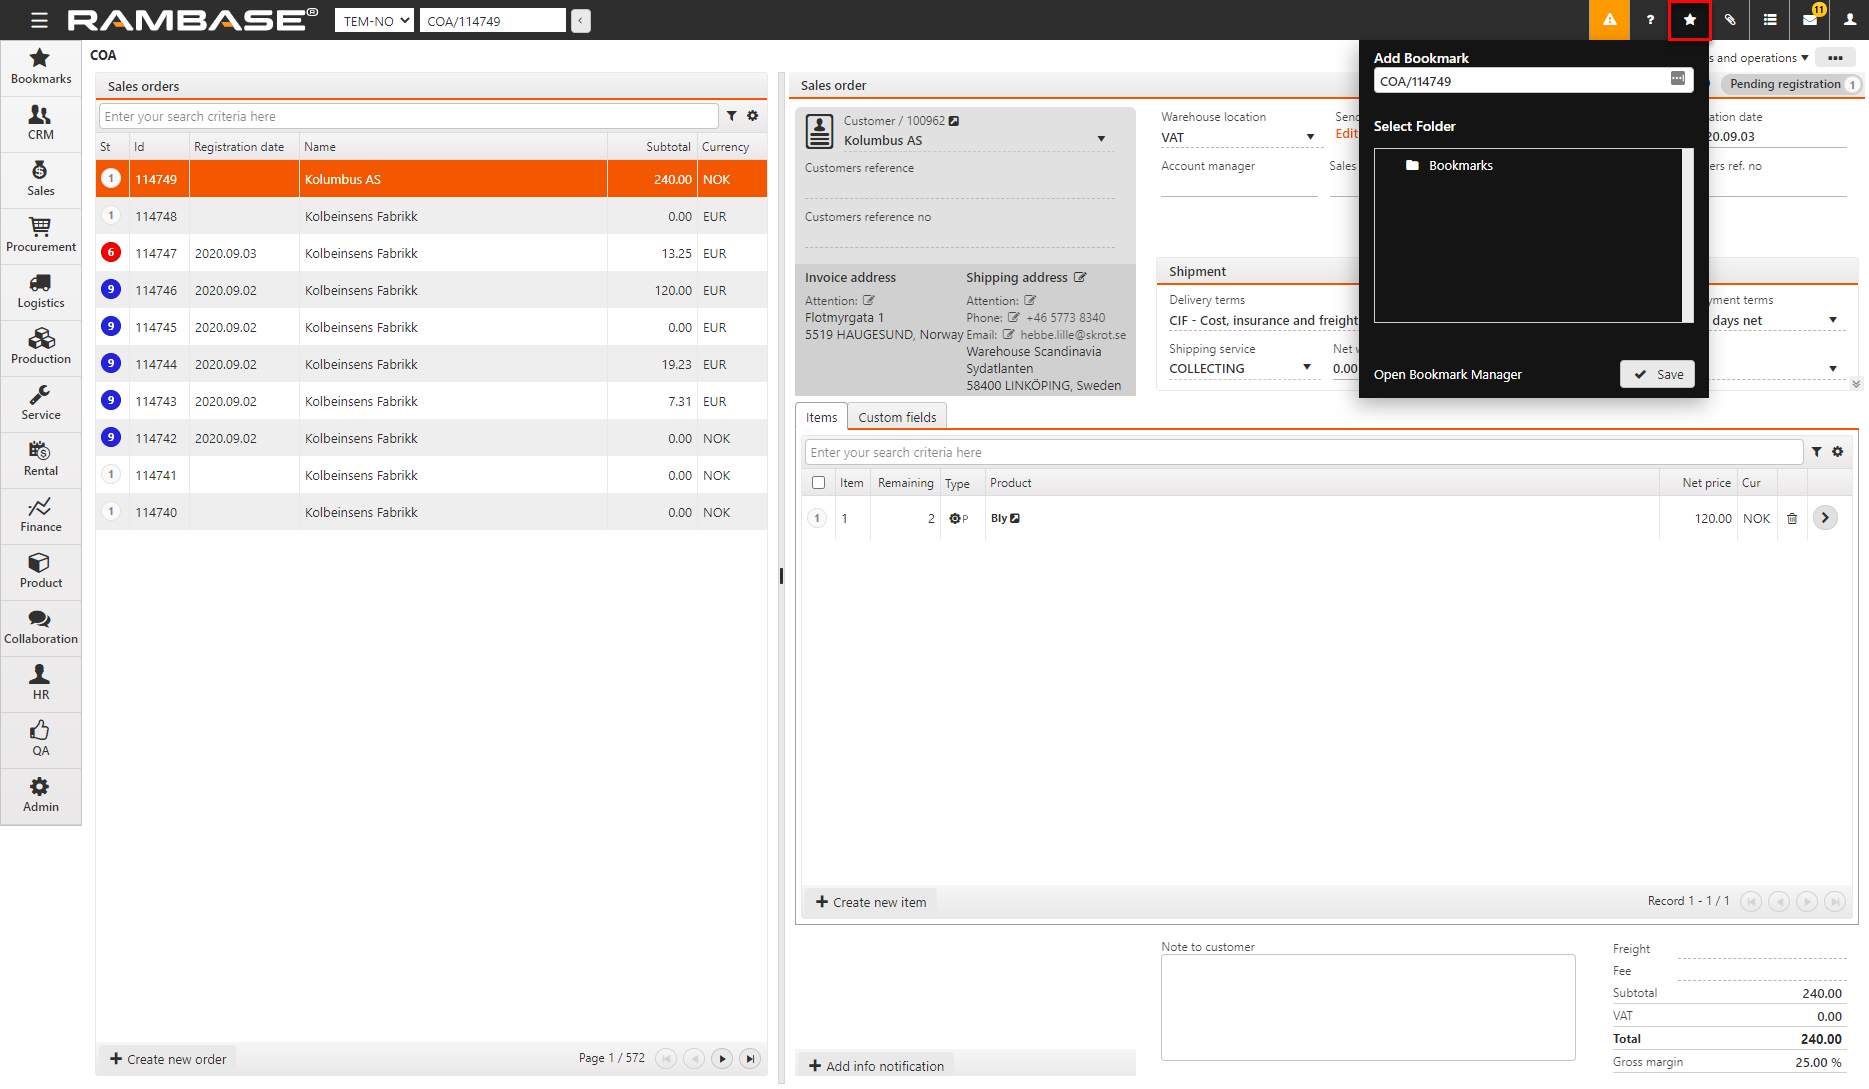Click the warning alert icon in top bar
The image size is (1869, 1089).
click(1609, 20)
